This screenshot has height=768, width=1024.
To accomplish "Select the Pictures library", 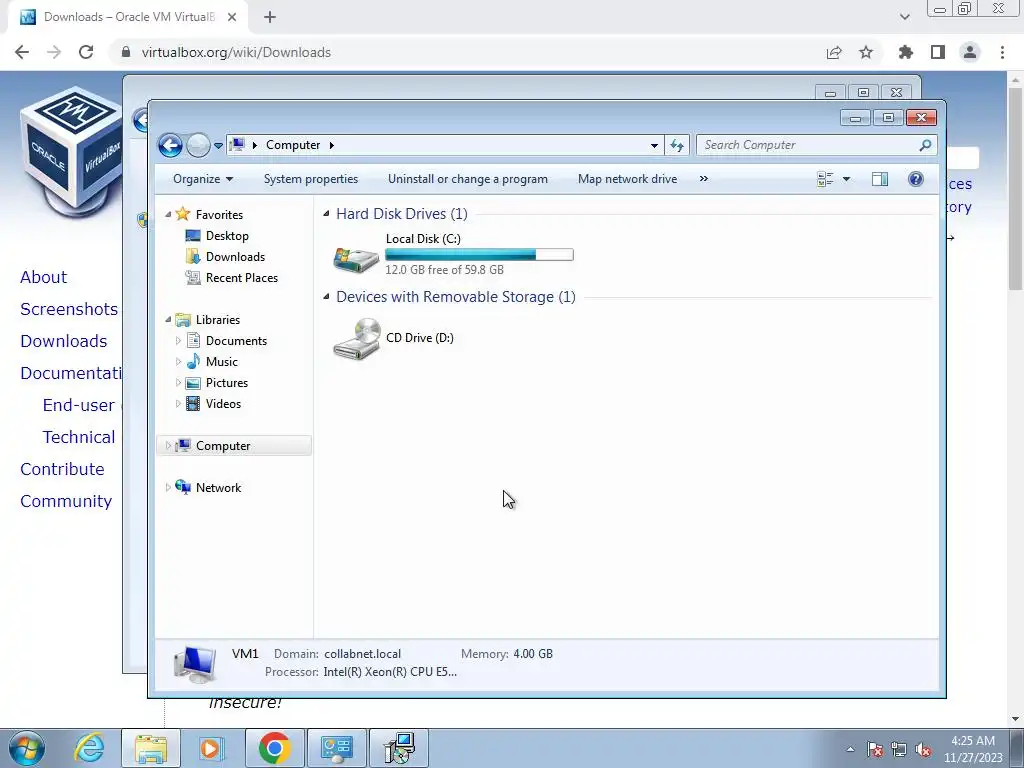I will [x=227, y=383].
